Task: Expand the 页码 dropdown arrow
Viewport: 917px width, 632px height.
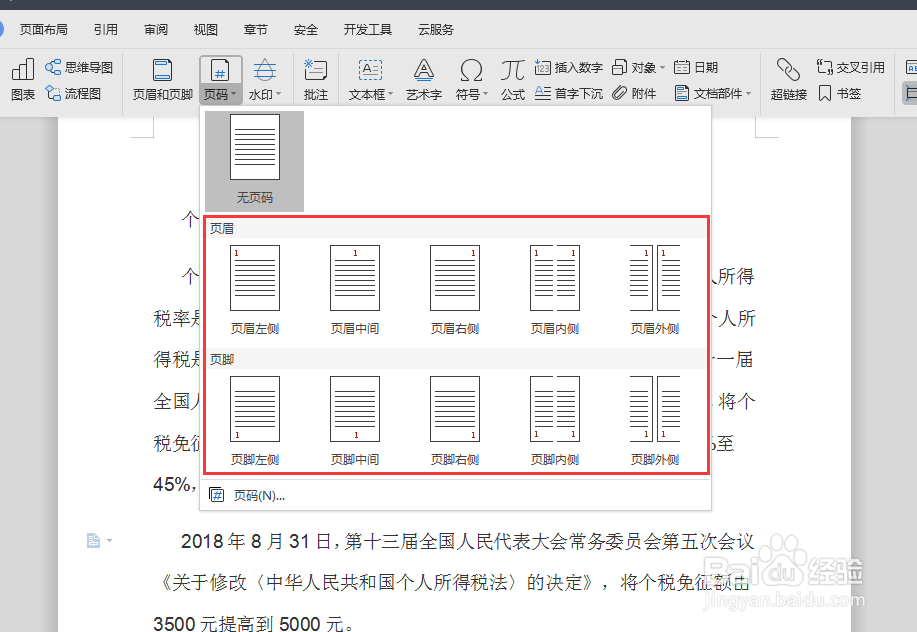Action: coord(234,94)
